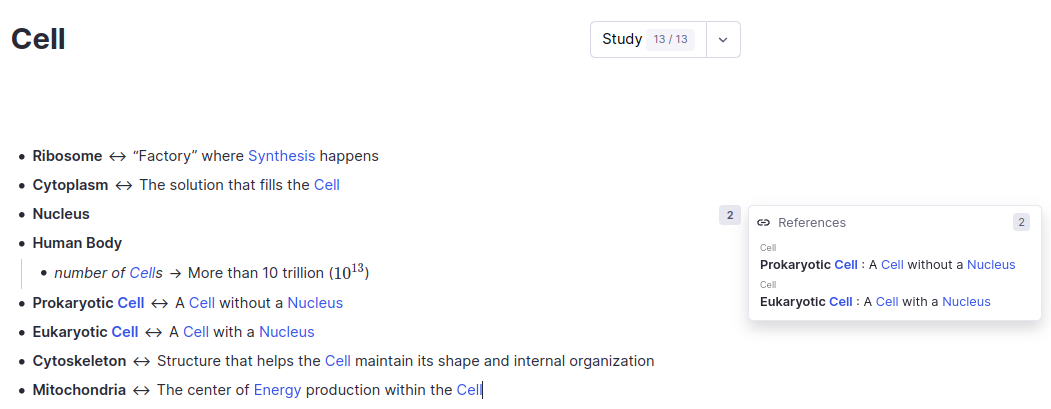This screenshot has width=1051, height=409.
Task: Click the Nucleus link in the Prokaryotic Cell line
Action: [315, 303]
